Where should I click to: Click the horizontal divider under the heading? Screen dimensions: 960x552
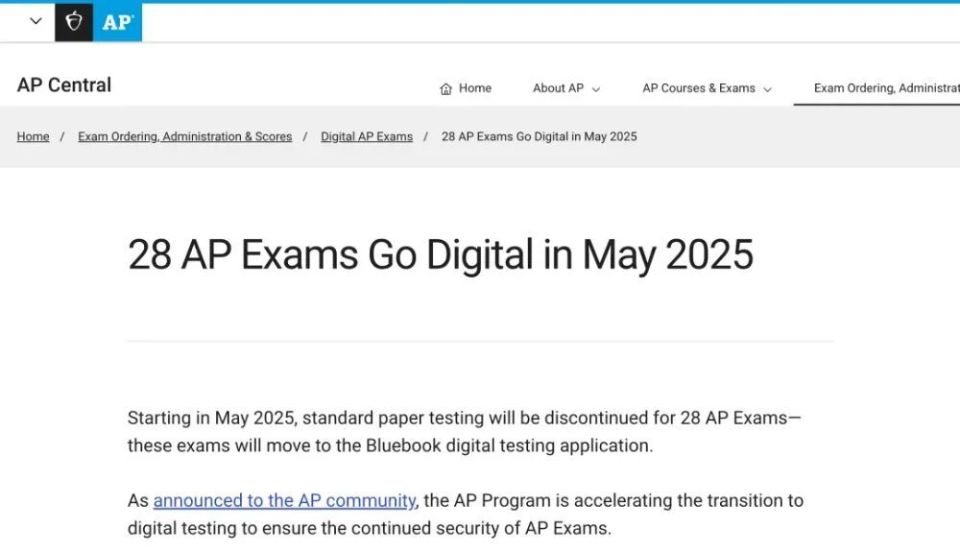tap(480, 341)
